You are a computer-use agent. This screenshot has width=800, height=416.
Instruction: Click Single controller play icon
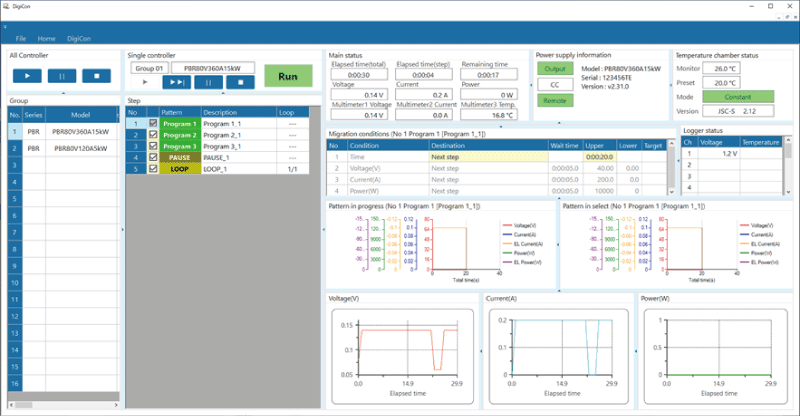click(x=145, y=82)
